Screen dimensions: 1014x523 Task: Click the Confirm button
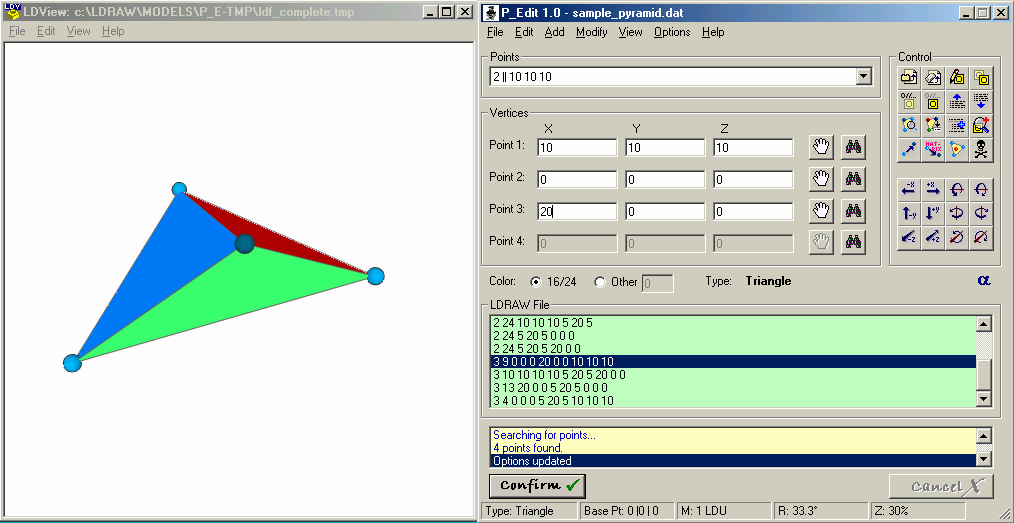[x=537, y=486]
